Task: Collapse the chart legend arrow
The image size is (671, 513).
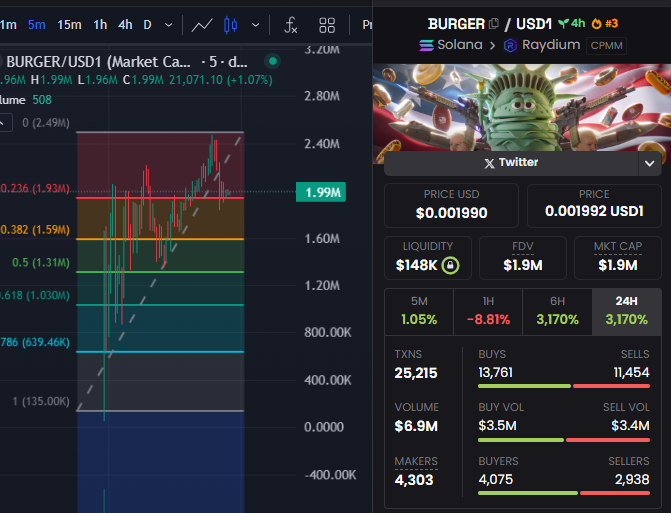Action: point(3,123)
